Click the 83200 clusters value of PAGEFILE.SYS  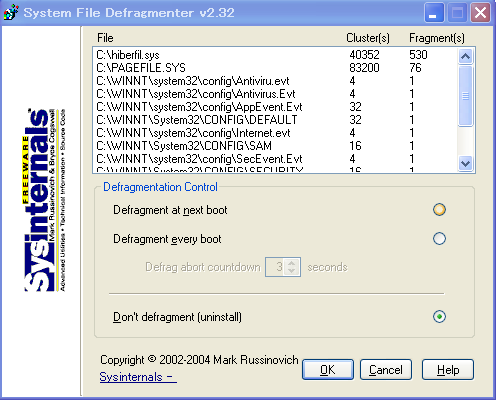(x=364, y=68)
